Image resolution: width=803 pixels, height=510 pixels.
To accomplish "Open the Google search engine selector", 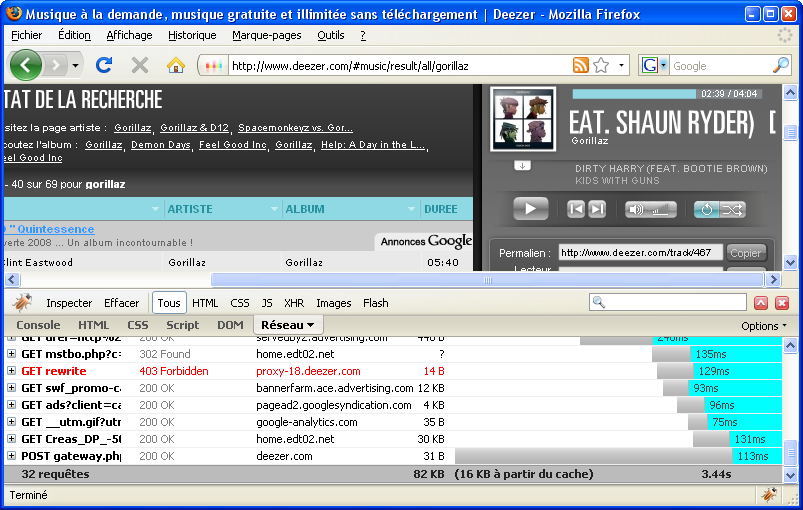I will [x=654, y=66].
